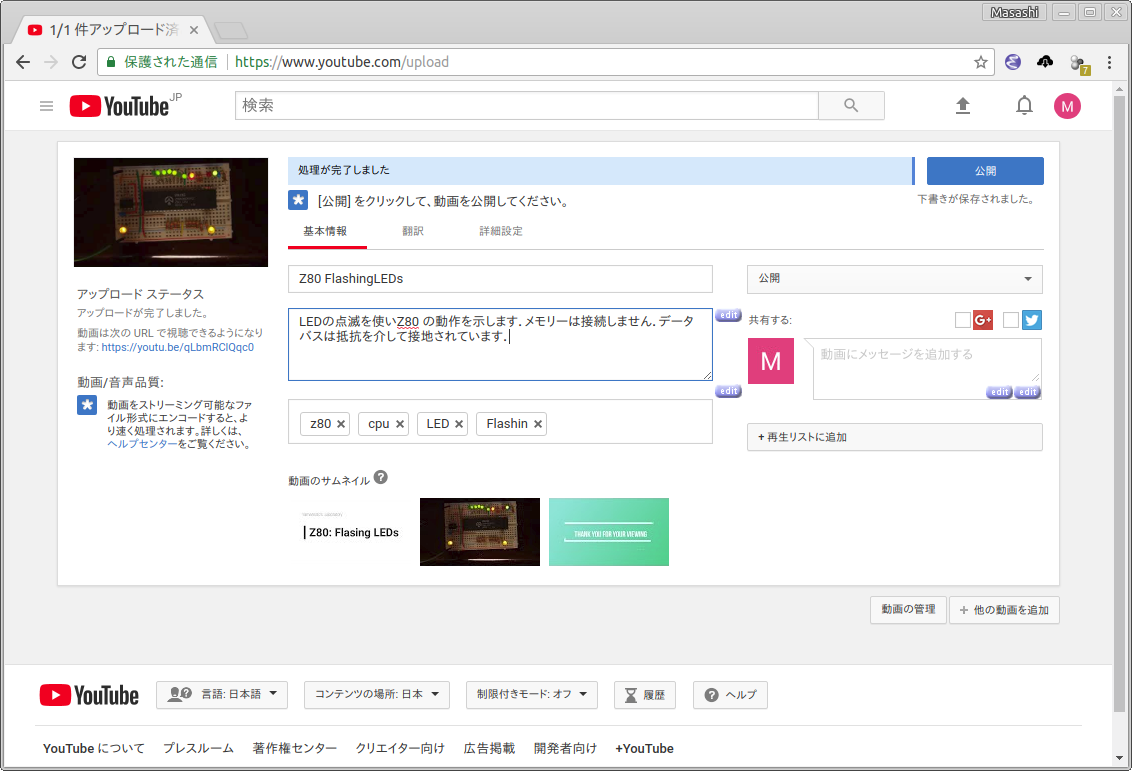
Task: Remove the Flashin tag
Action: [x=538, y=424]
